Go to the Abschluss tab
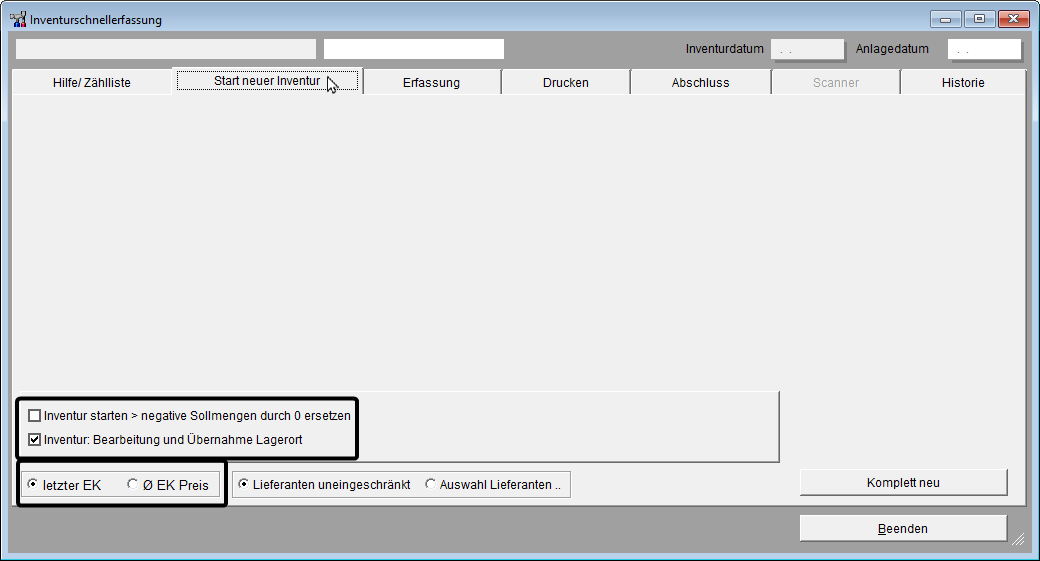The image size is (1040, 561). pos(700,82)
